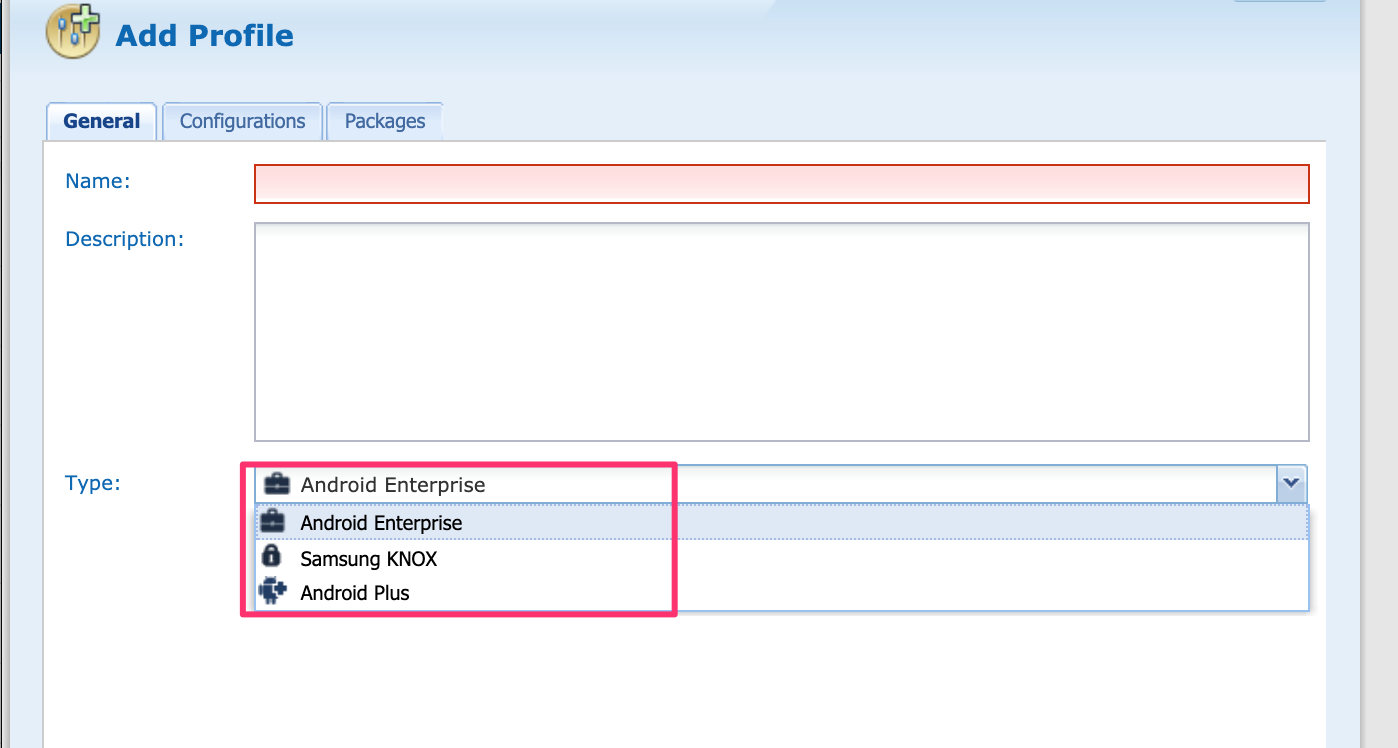1398x748 pixels.
Task: Pick Android Plus from the type list
Action: click(355, 593)
